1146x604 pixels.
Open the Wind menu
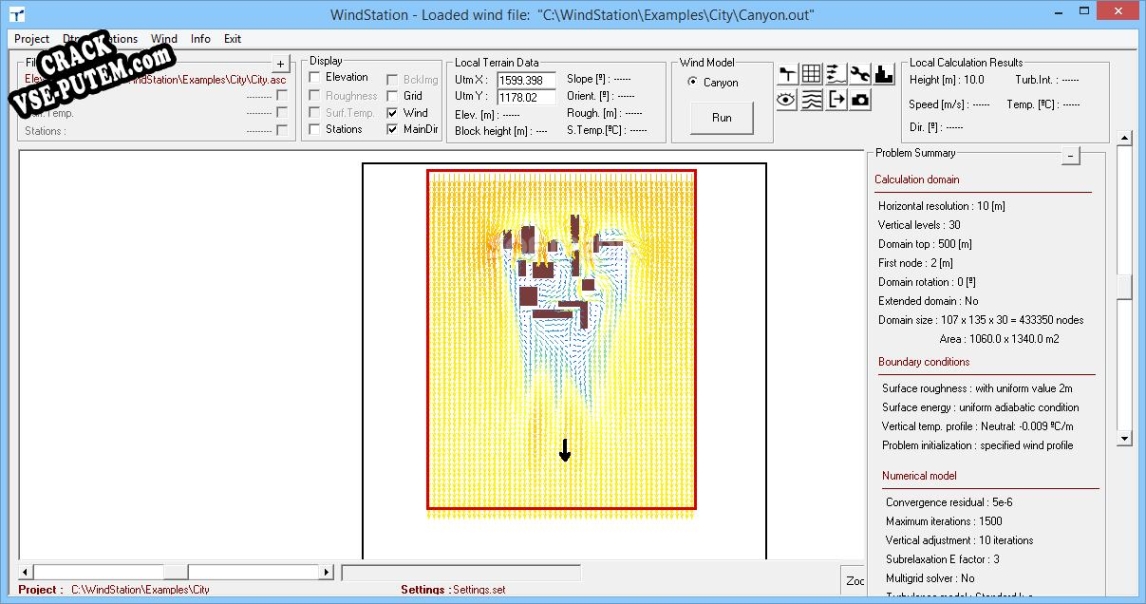pos(164,39)
